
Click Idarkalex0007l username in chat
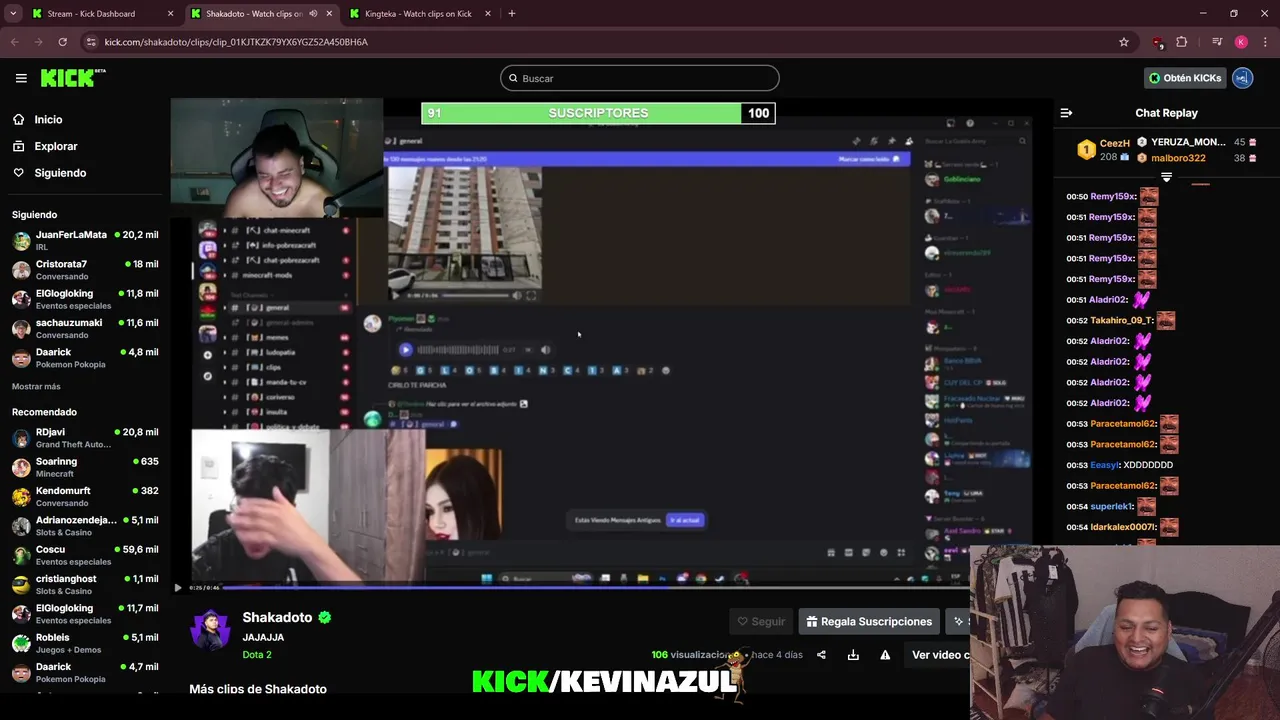1124,527
